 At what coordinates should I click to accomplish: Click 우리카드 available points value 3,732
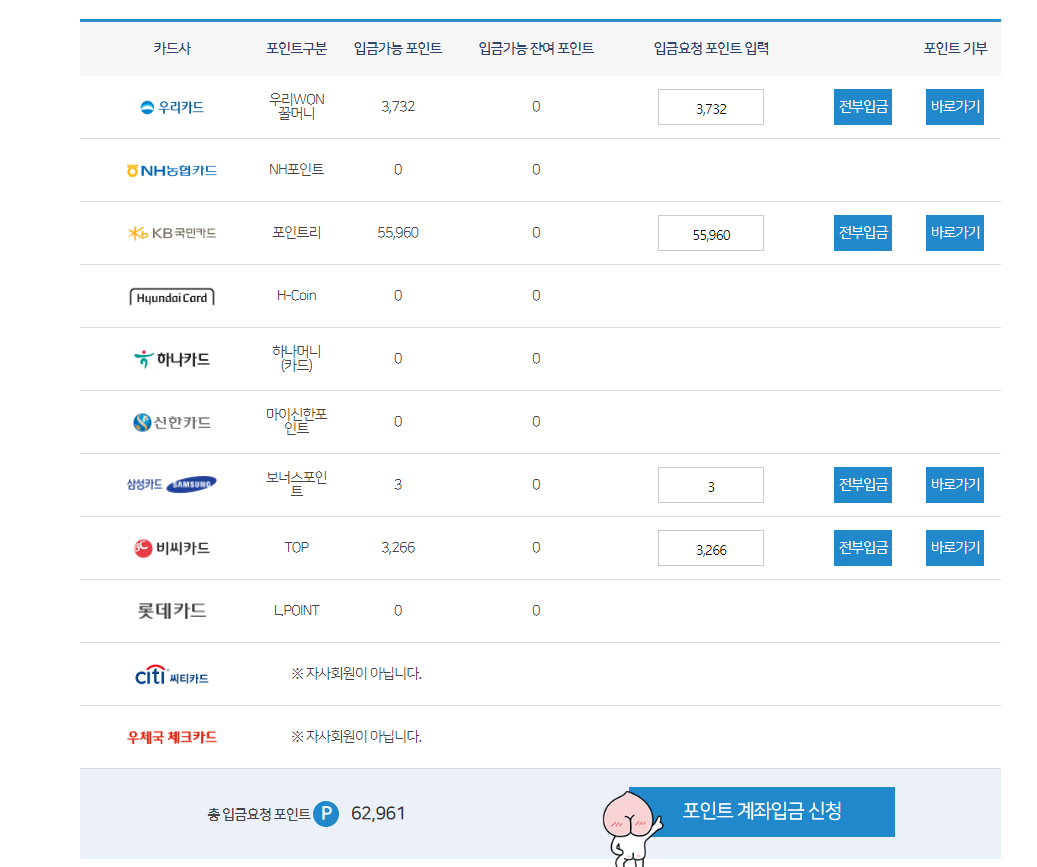click(x=398, y=106)
